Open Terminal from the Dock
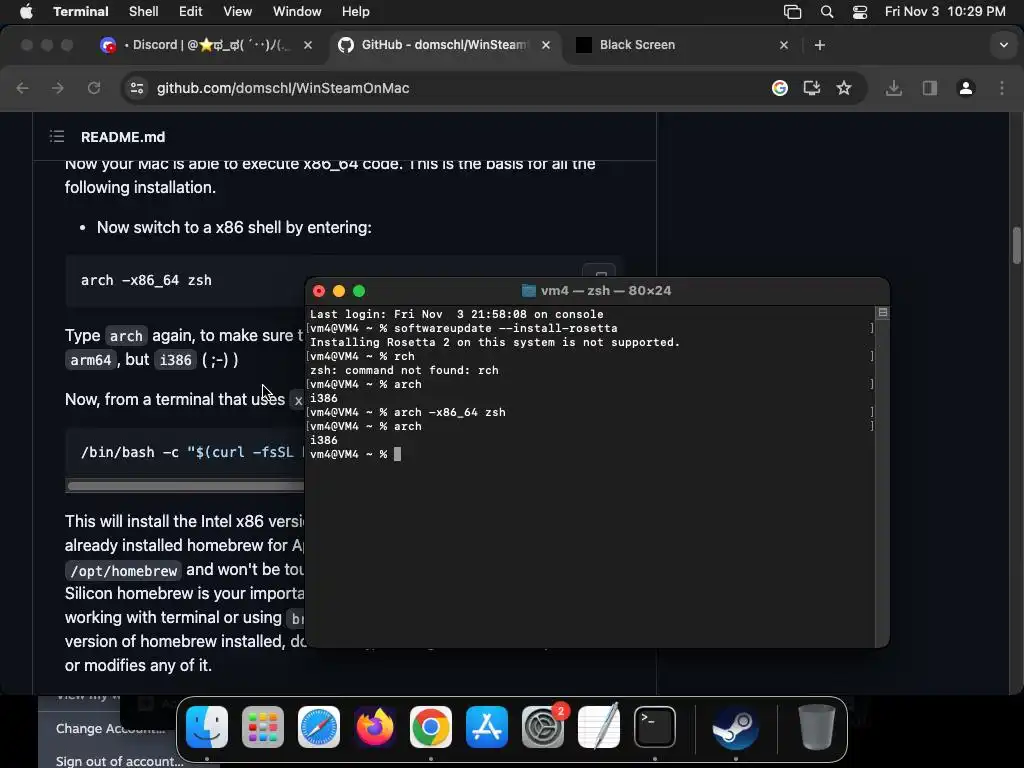Viewport: 1024px width, 768px height. click(654, 727)
